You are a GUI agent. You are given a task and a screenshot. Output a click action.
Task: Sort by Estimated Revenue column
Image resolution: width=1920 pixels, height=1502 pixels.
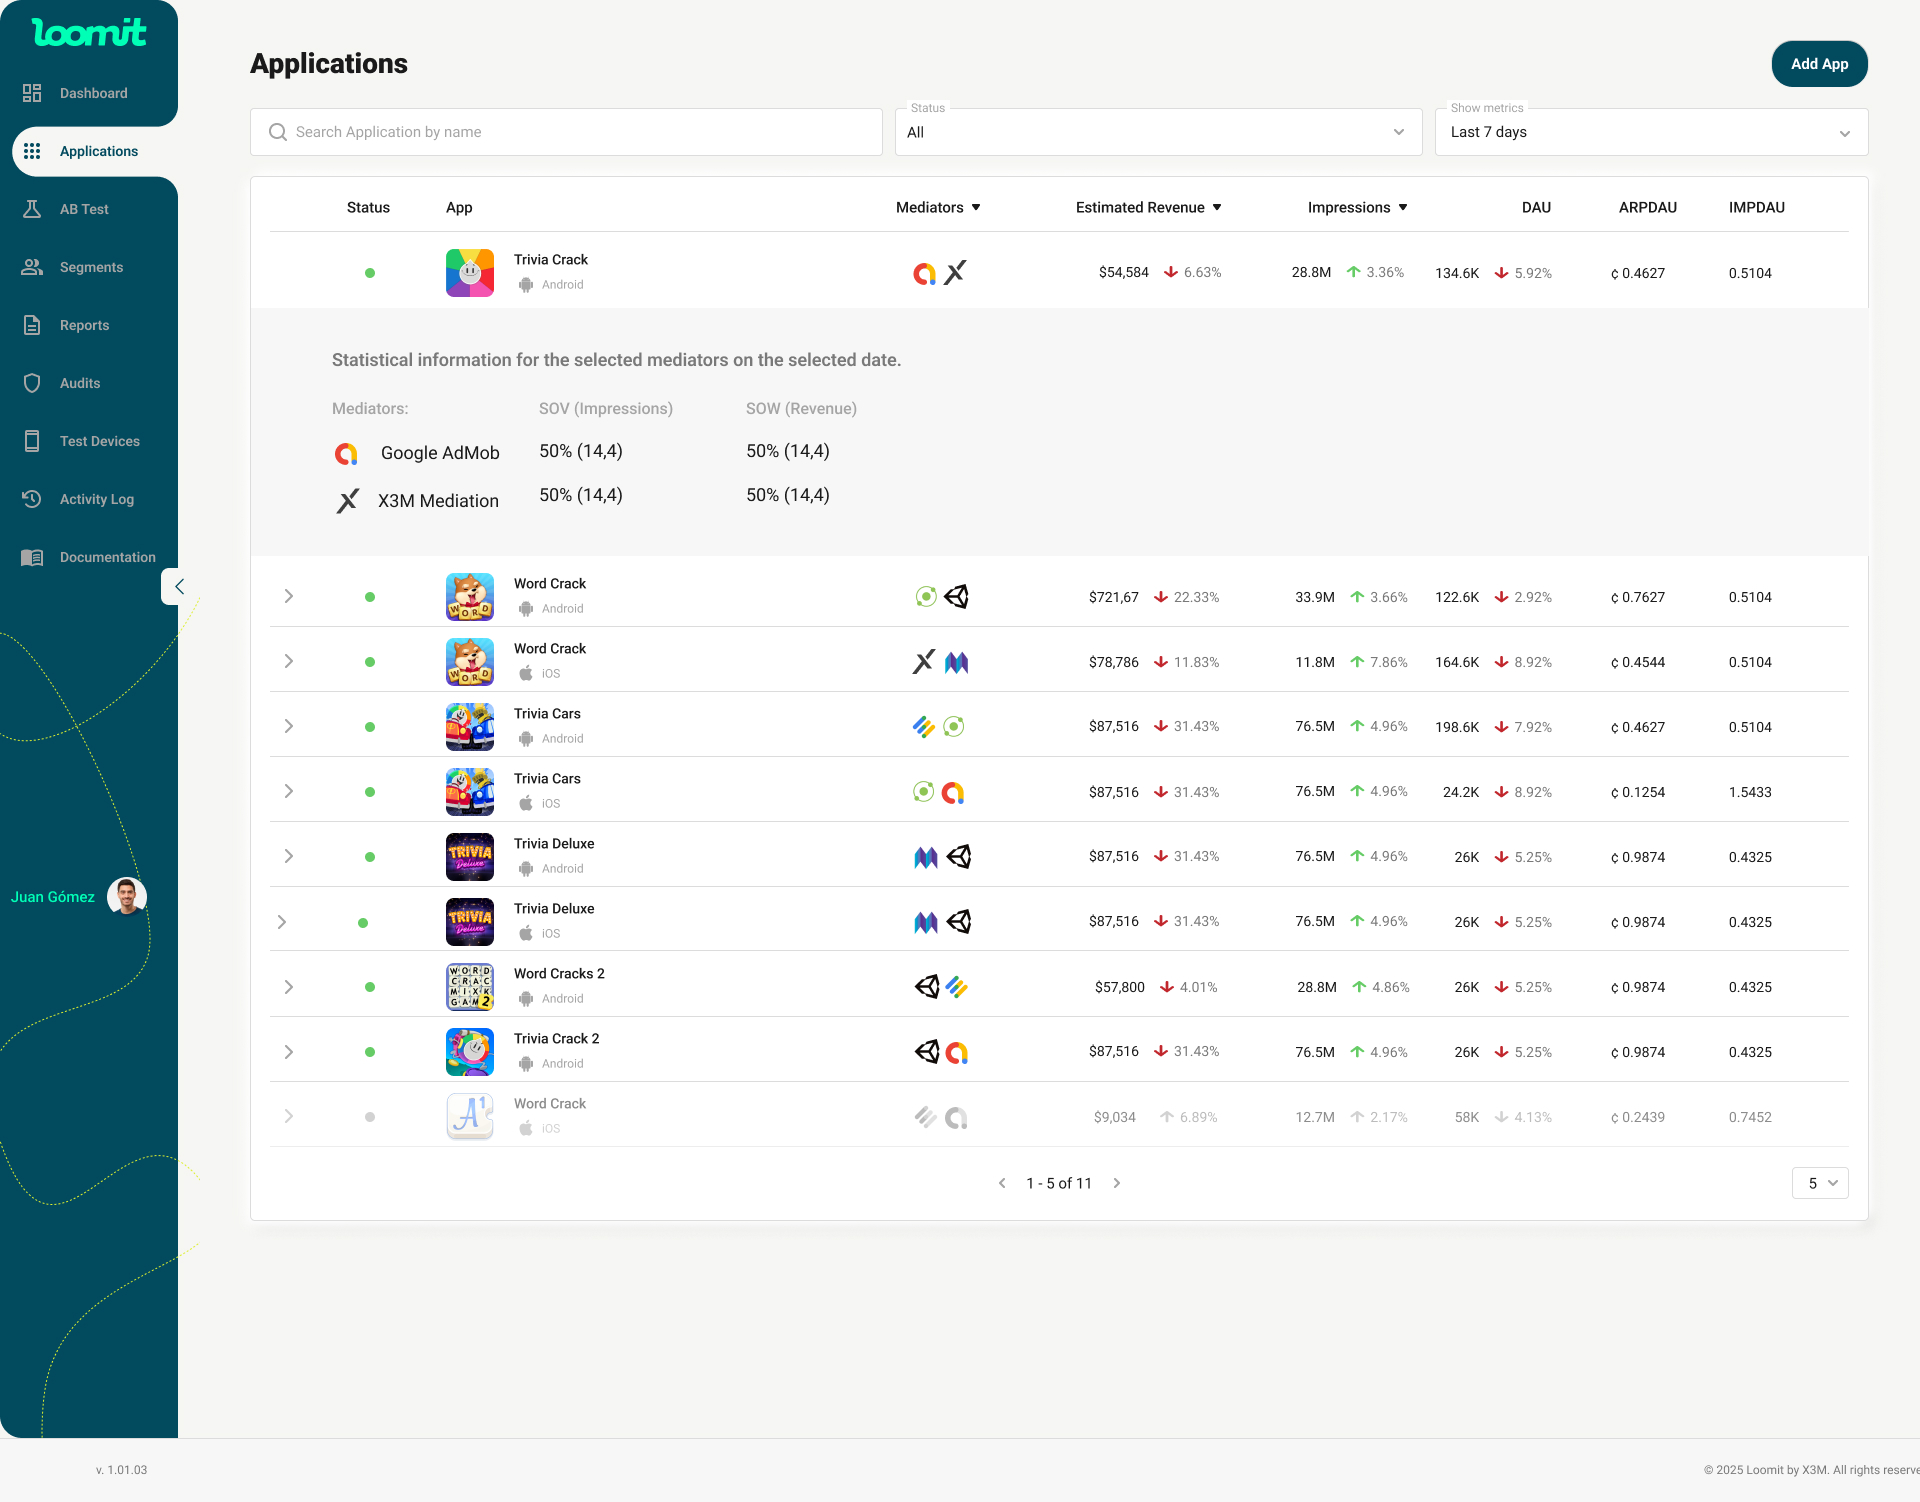1149,207
